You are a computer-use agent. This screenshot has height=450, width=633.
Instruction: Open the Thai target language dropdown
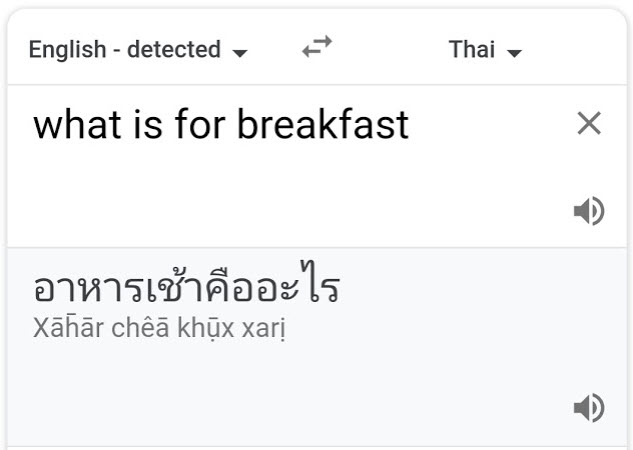(485, 50)
